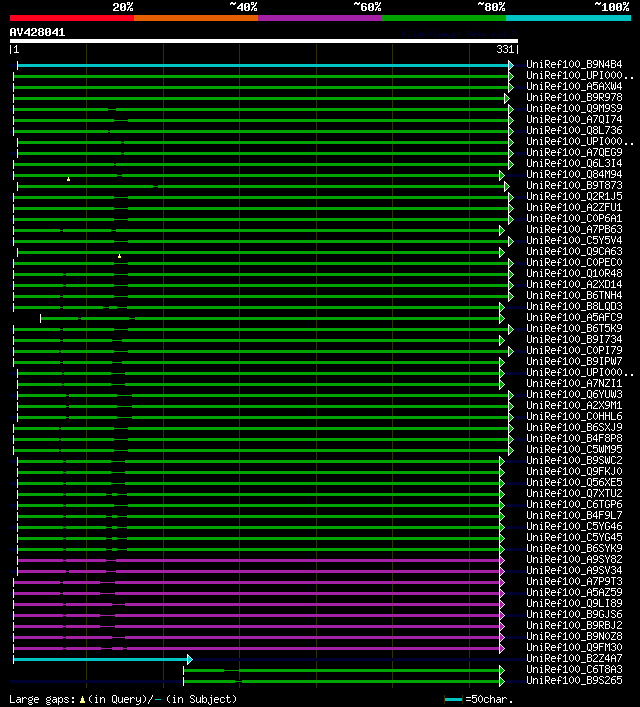Select the UniRef100_Q9CA63 label
The width and height of the screenshot is (640, 707).
click(574, 252)
